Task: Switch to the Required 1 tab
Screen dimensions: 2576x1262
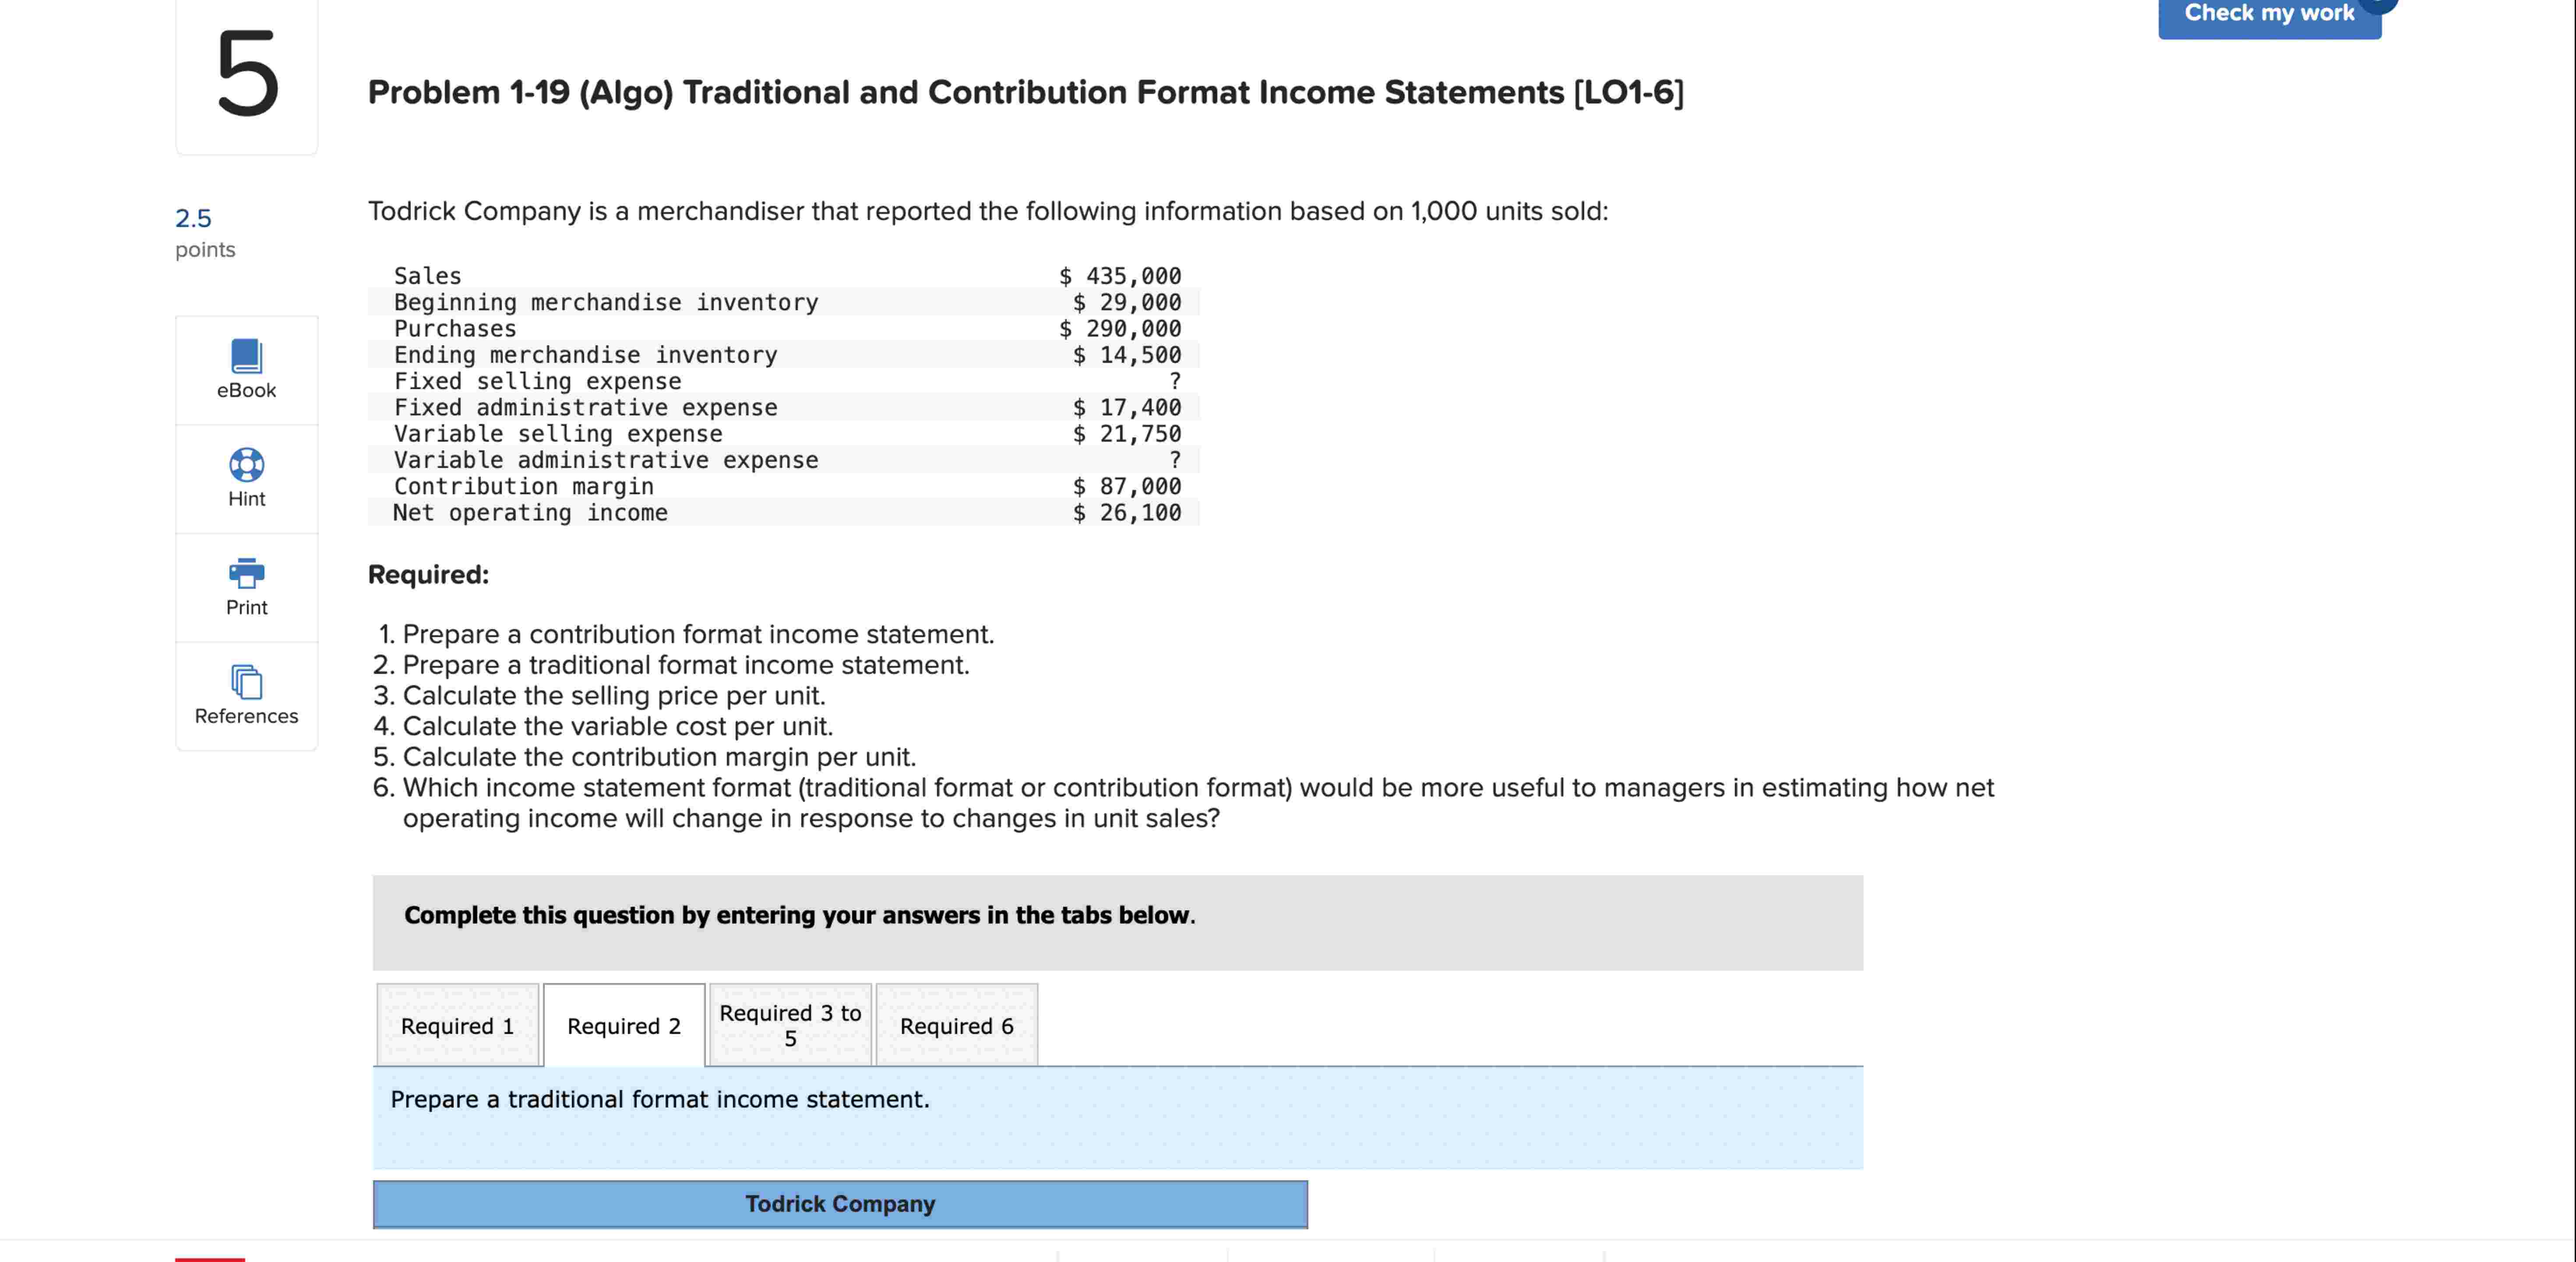Action: click(x=457, y=1026)
